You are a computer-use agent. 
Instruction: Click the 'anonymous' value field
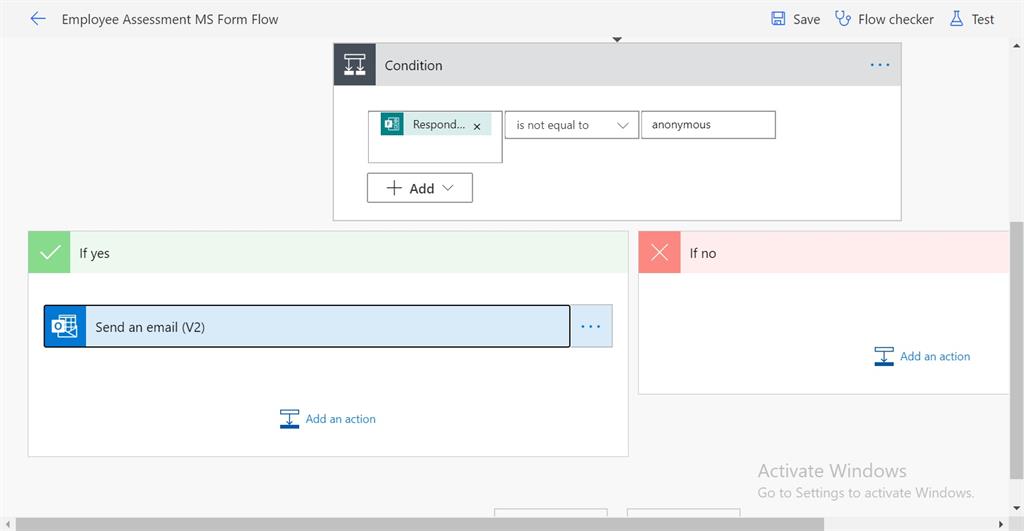[709, 125]
